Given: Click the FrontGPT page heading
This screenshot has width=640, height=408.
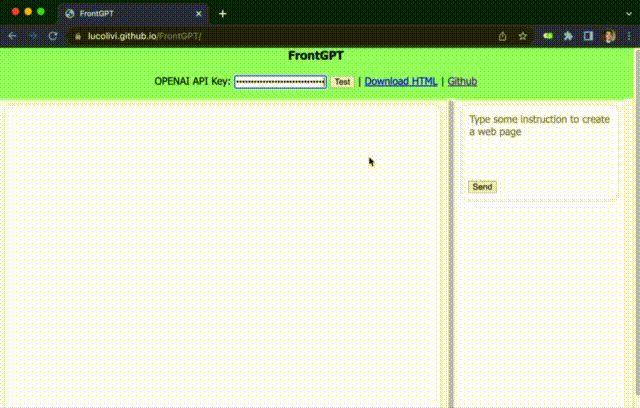Looking at the screenshot, I should (x=316, y=56).
